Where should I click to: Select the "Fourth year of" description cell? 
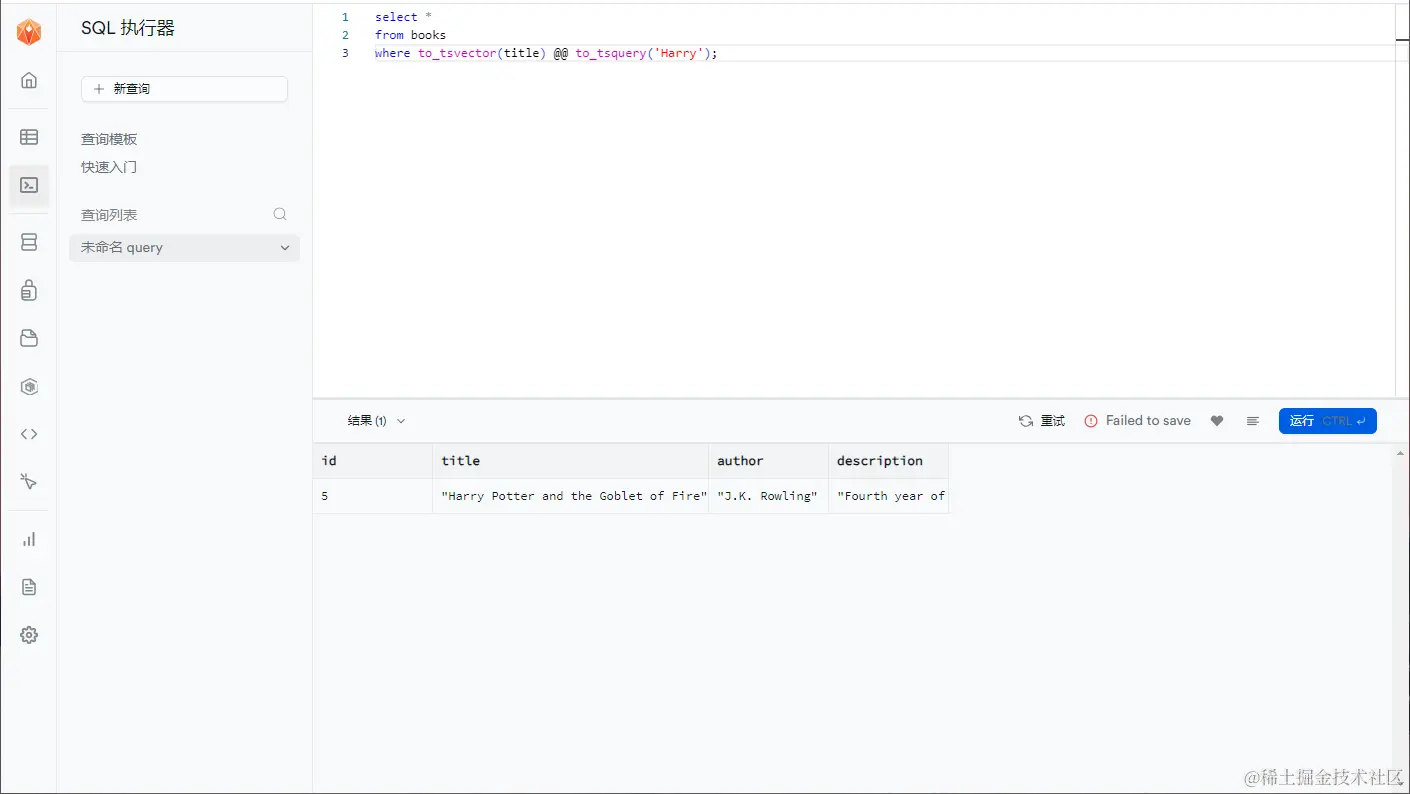click(888, 496)
